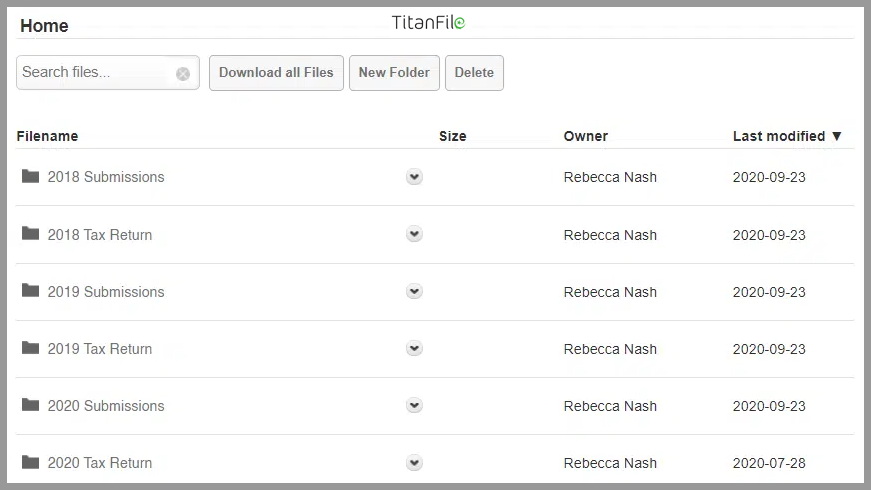Image resolution: width=871 pixels, height=490 pixels.
Task: Expand options for 2020 Tax Return
Action: point(414,463)
